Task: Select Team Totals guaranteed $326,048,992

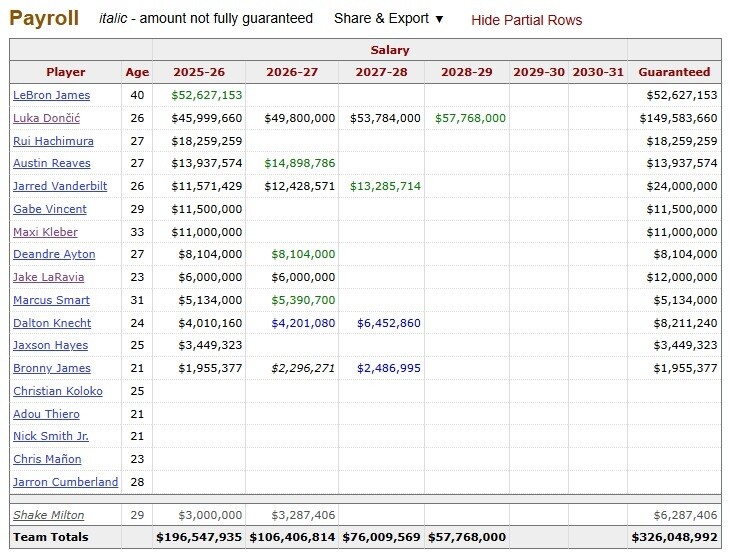Action: pyautogui.click(x=674, y=537)
